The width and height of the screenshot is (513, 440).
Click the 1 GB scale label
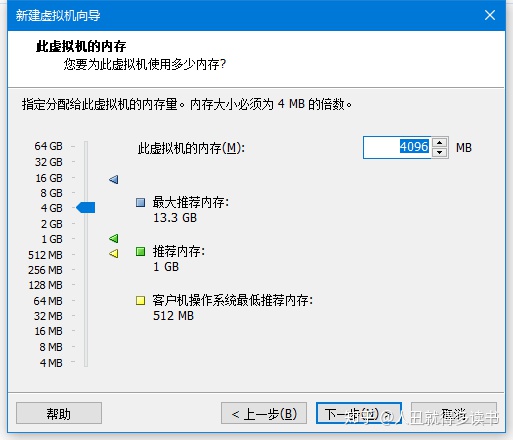[52, 239]
